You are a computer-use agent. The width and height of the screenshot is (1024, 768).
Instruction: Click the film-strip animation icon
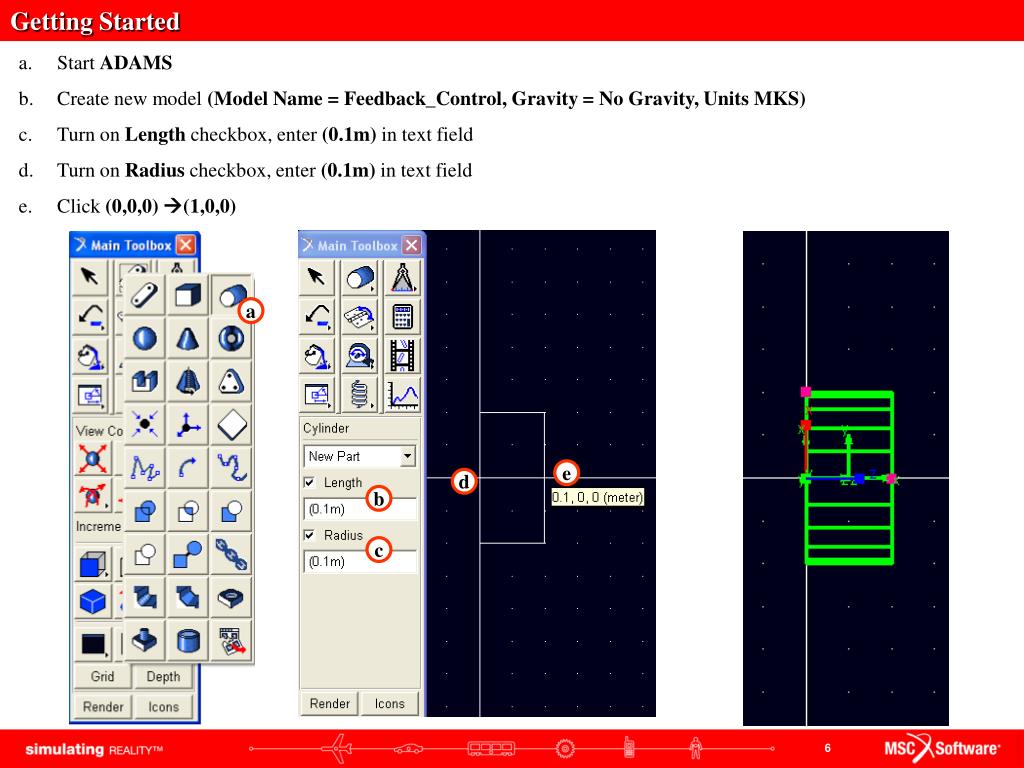tap(402, 356)
